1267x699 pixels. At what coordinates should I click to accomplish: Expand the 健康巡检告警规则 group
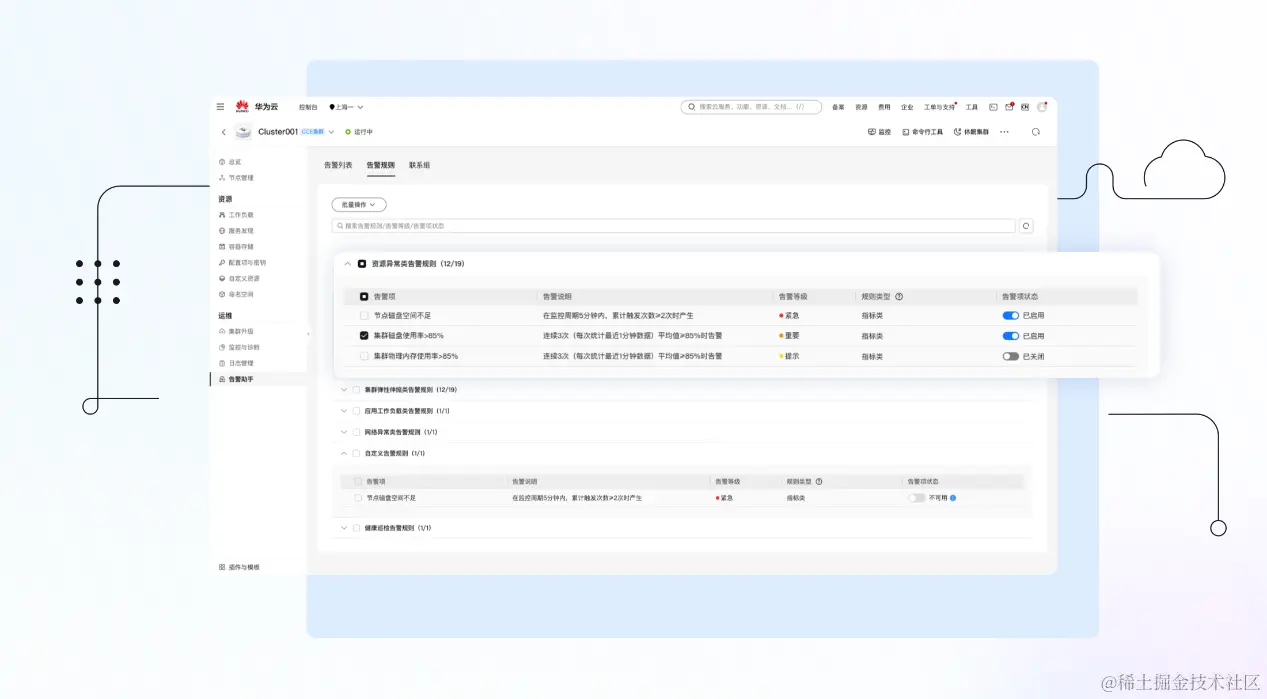(x=344, y=528)
